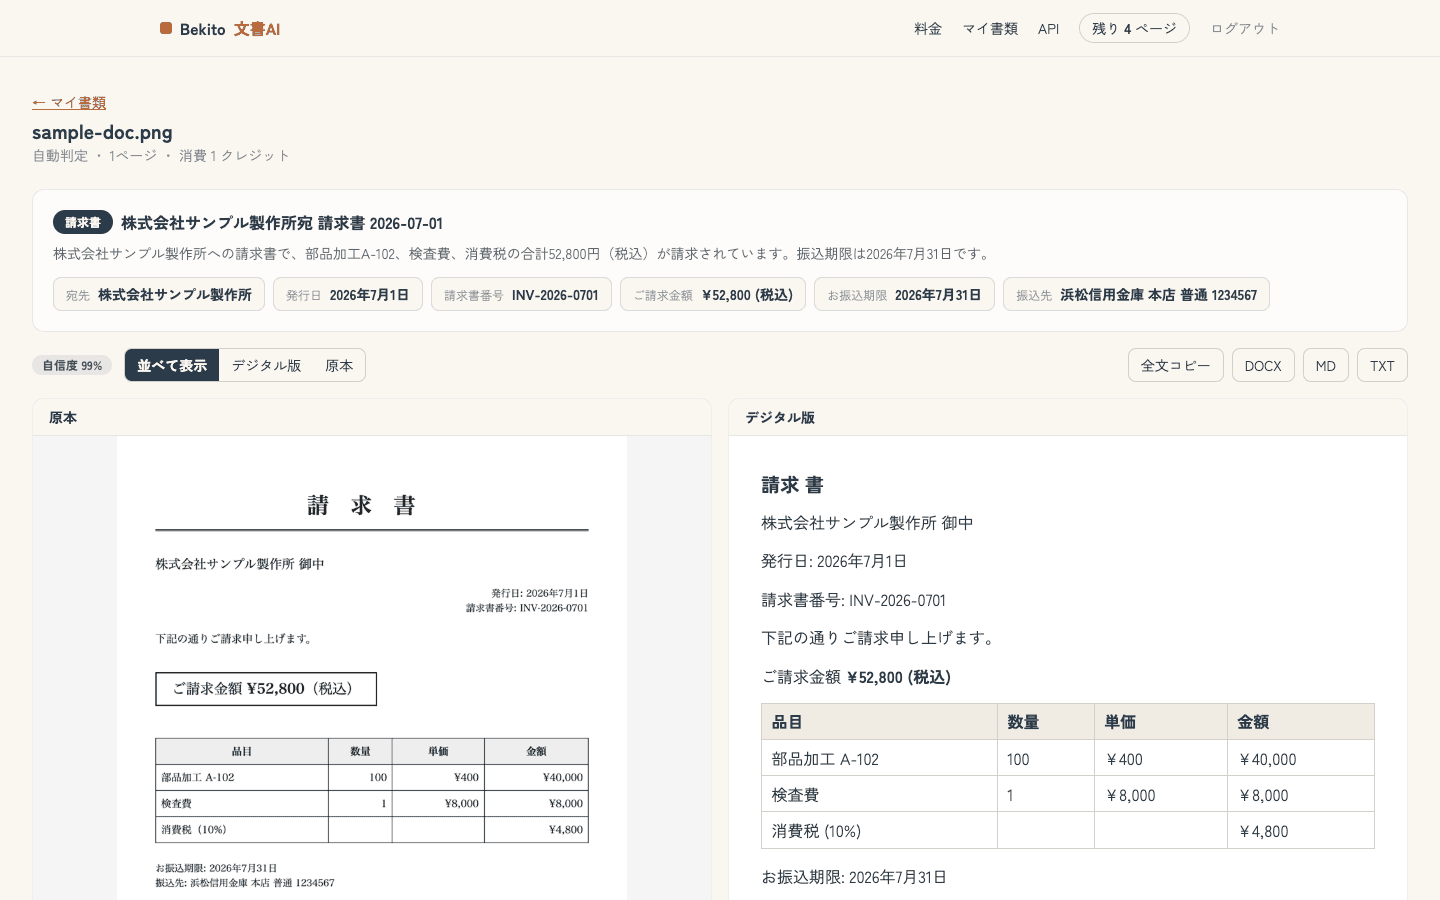Click the 原本 panel header
The image size is (1440, 900).
coord(372,417)
